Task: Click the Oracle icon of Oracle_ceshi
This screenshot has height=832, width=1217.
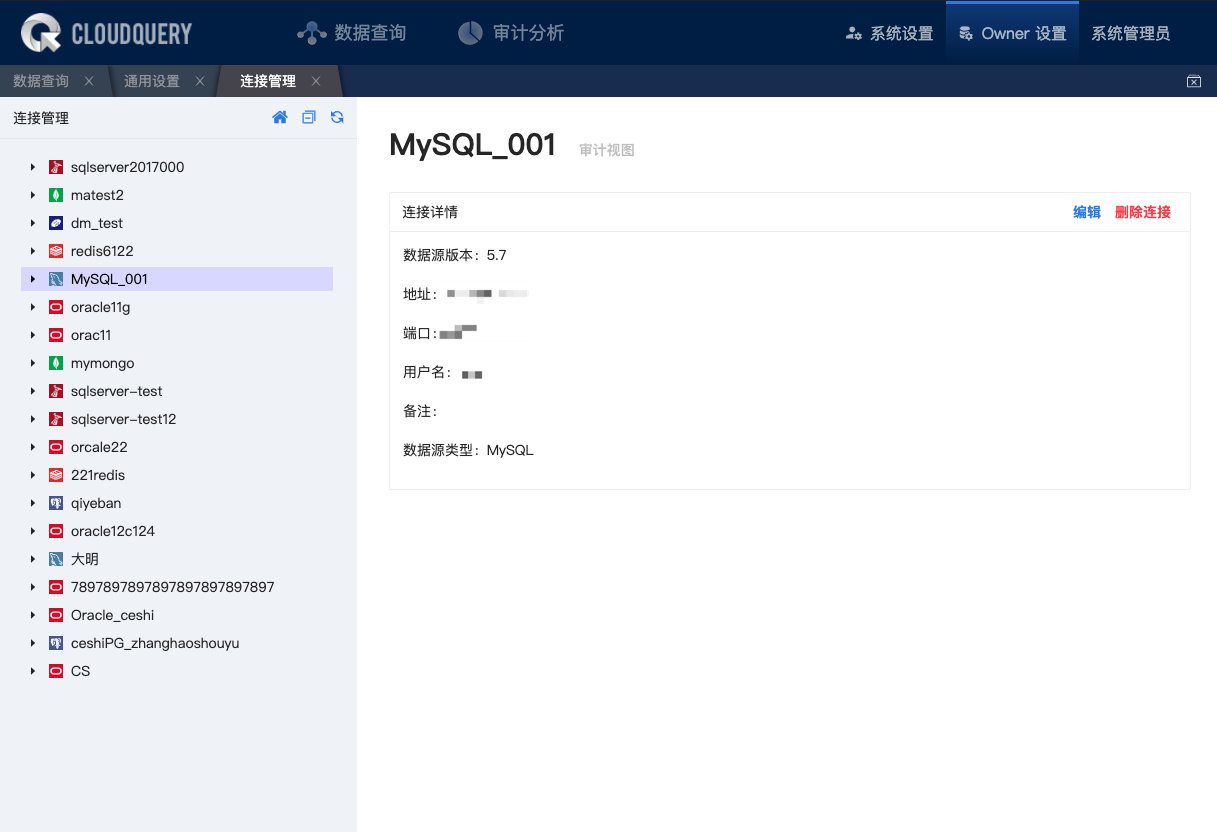Action: (x=56, y=615)
